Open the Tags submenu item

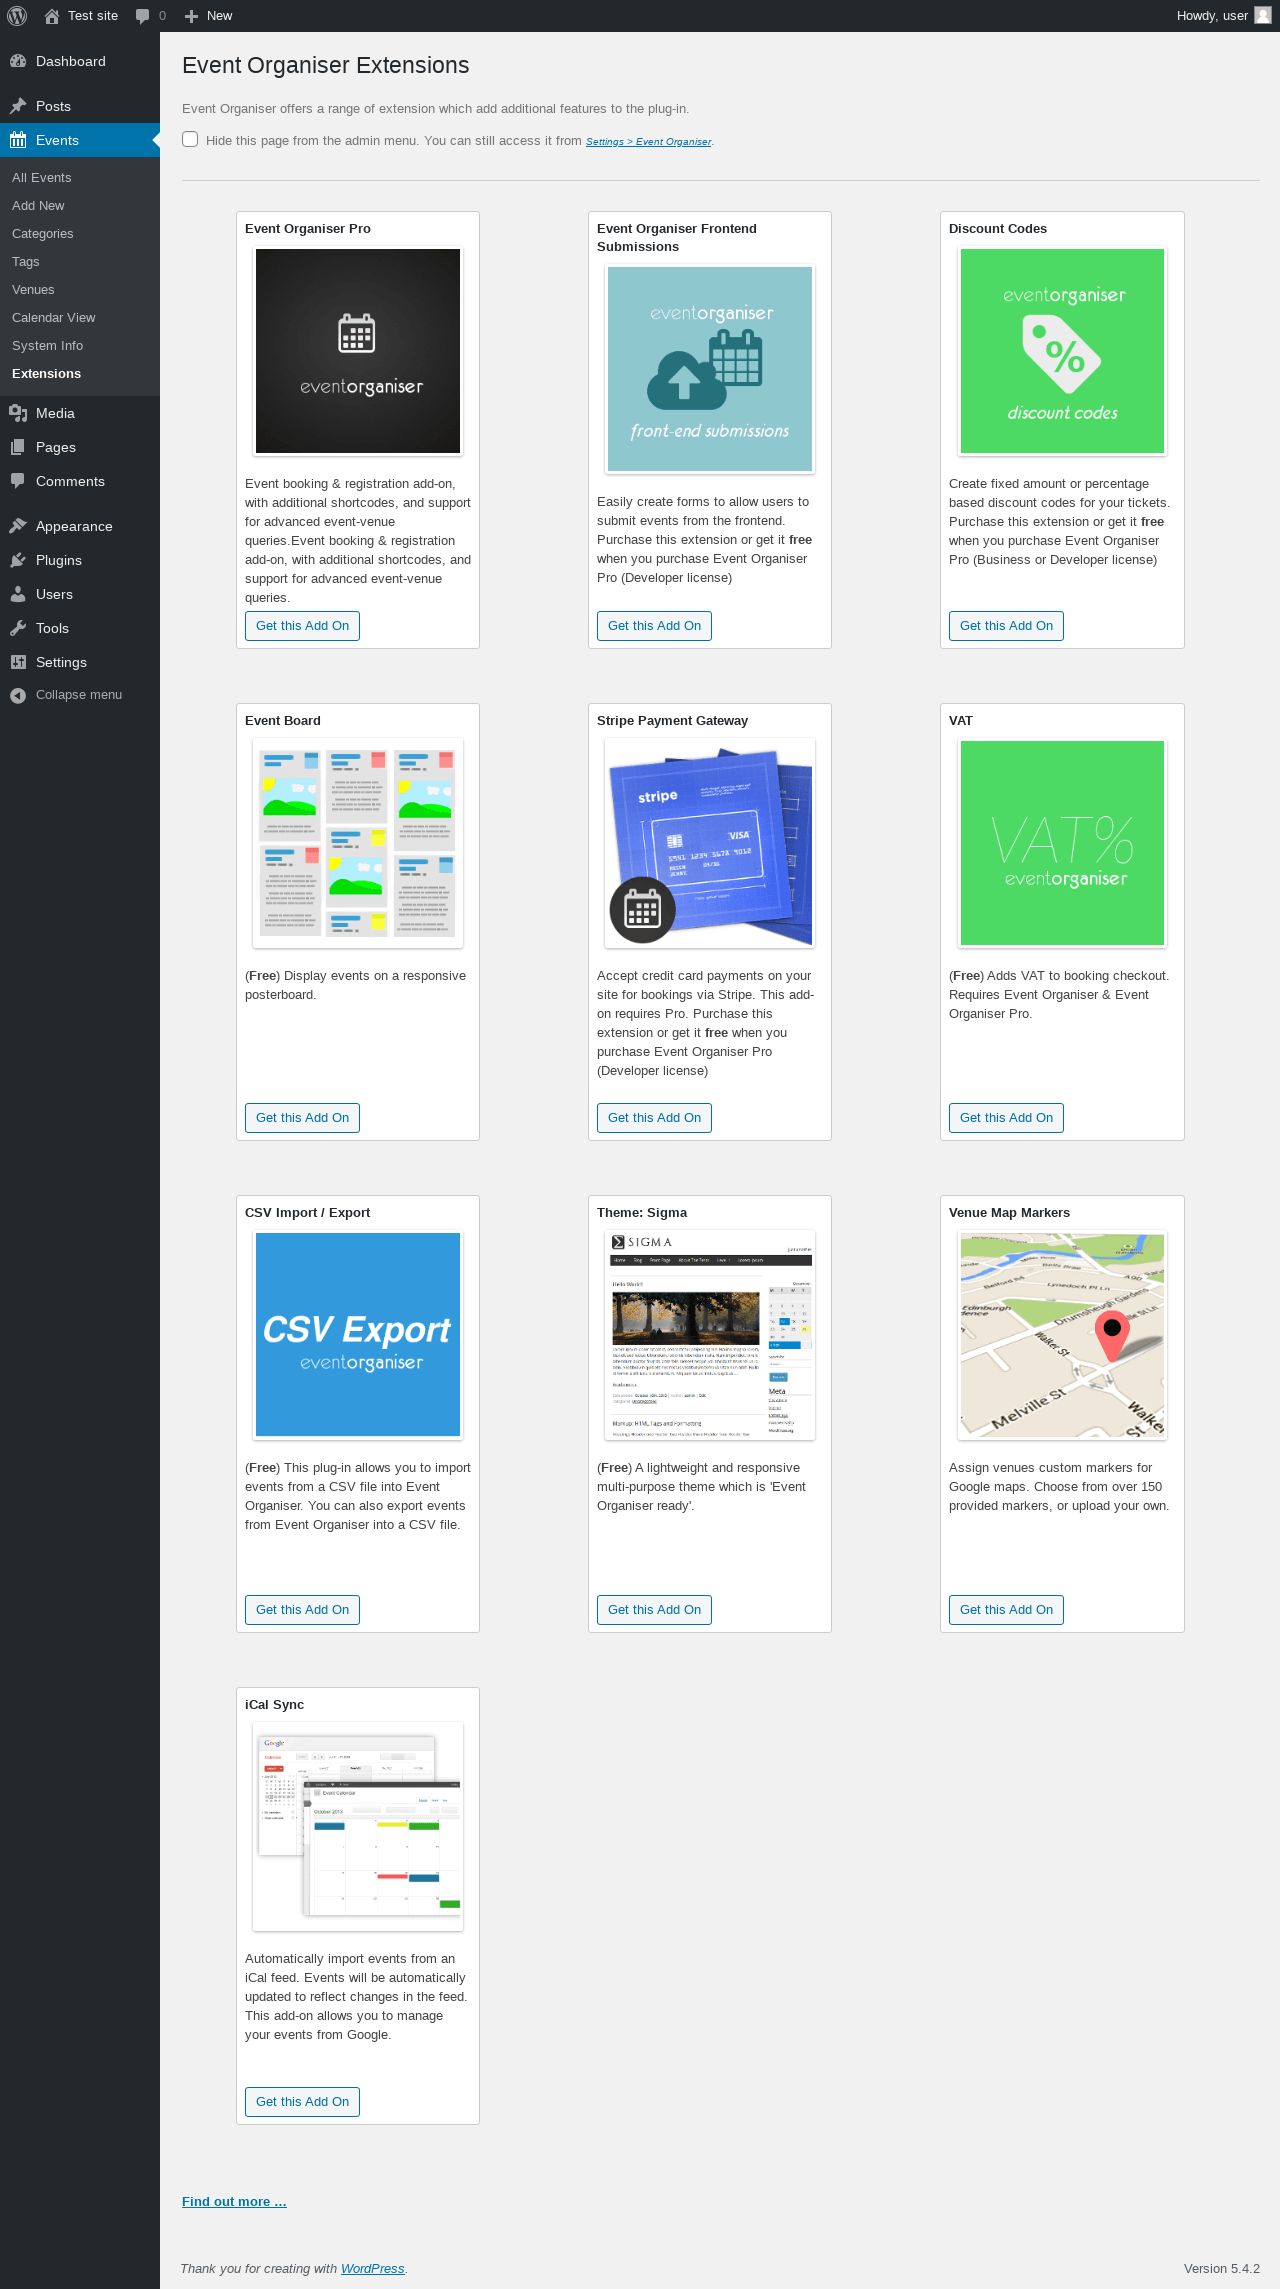(26, 262)
